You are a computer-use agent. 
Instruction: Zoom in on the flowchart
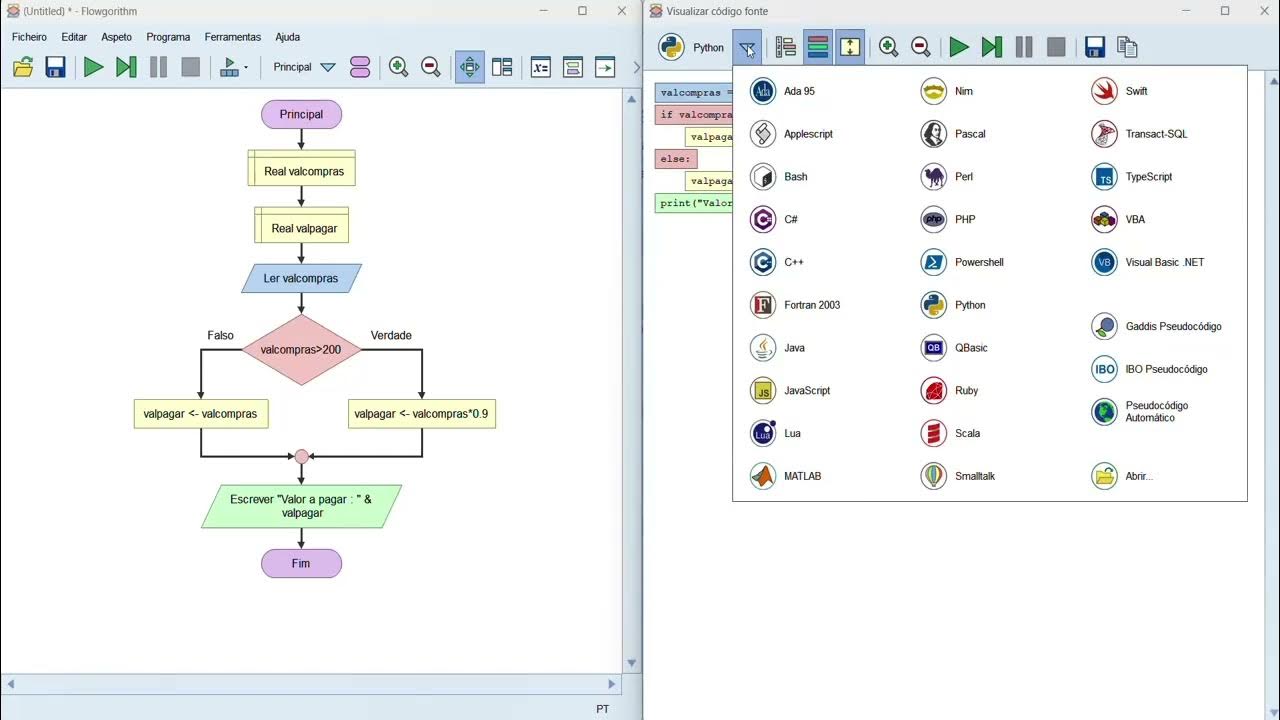coord(398,67)
